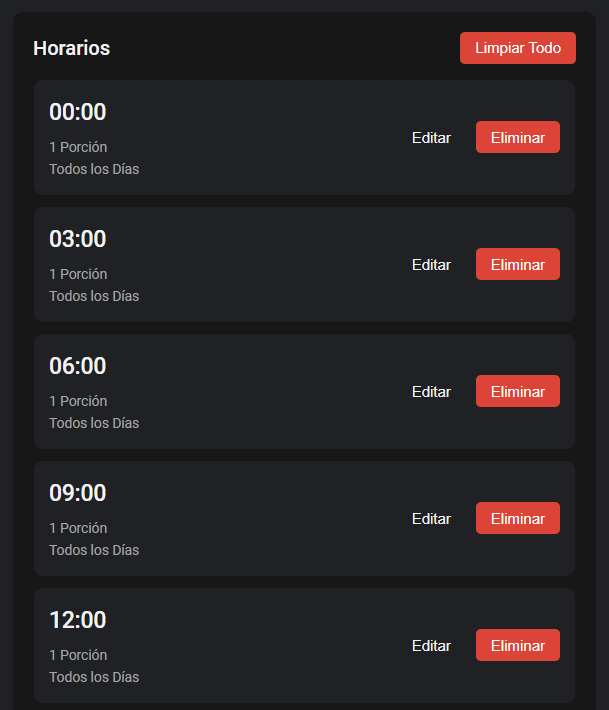Click the 09:00 time heading

coord(78,493)
